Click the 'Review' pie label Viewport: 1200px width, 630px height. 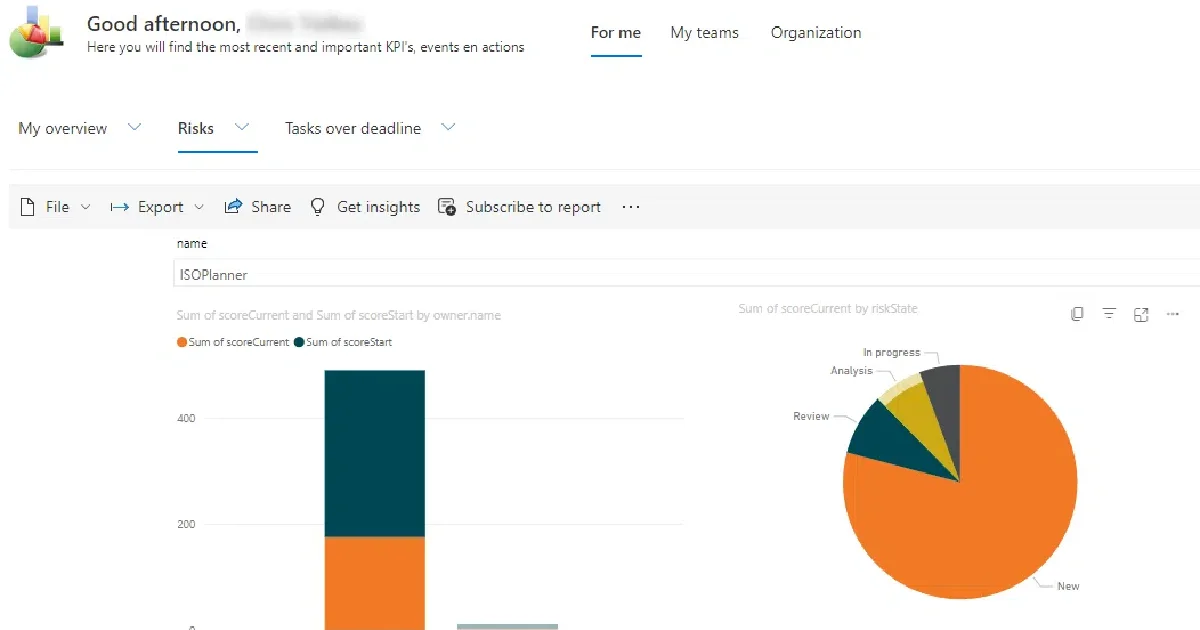click(x=811, y=416)
